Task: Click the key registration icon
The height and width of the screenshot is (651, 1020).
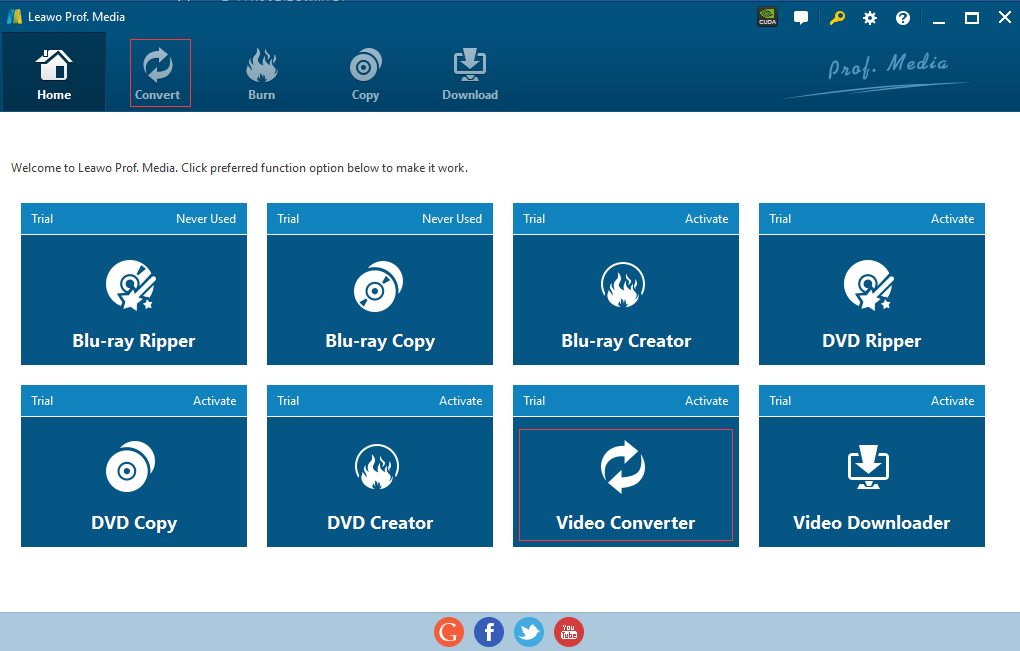Action: click(836, 18)
